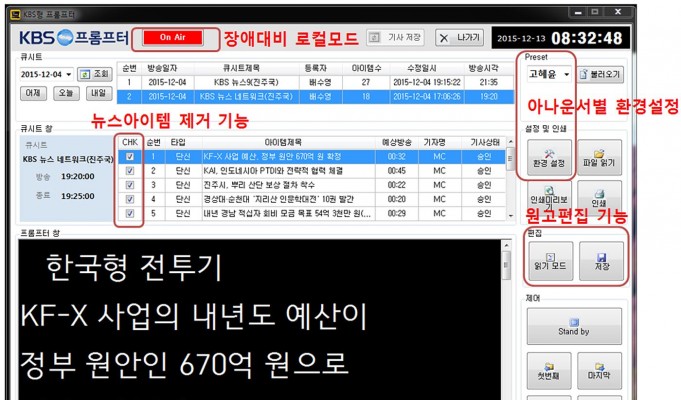Jump to 마지막 last item
681x400 pixels.
click(599, 370)
